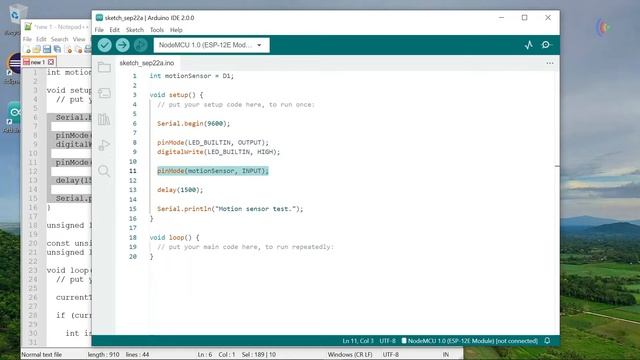
Task: Click the digitalWrite(LED_BUILTIN, HIGH); line
Action: (219, 152)
